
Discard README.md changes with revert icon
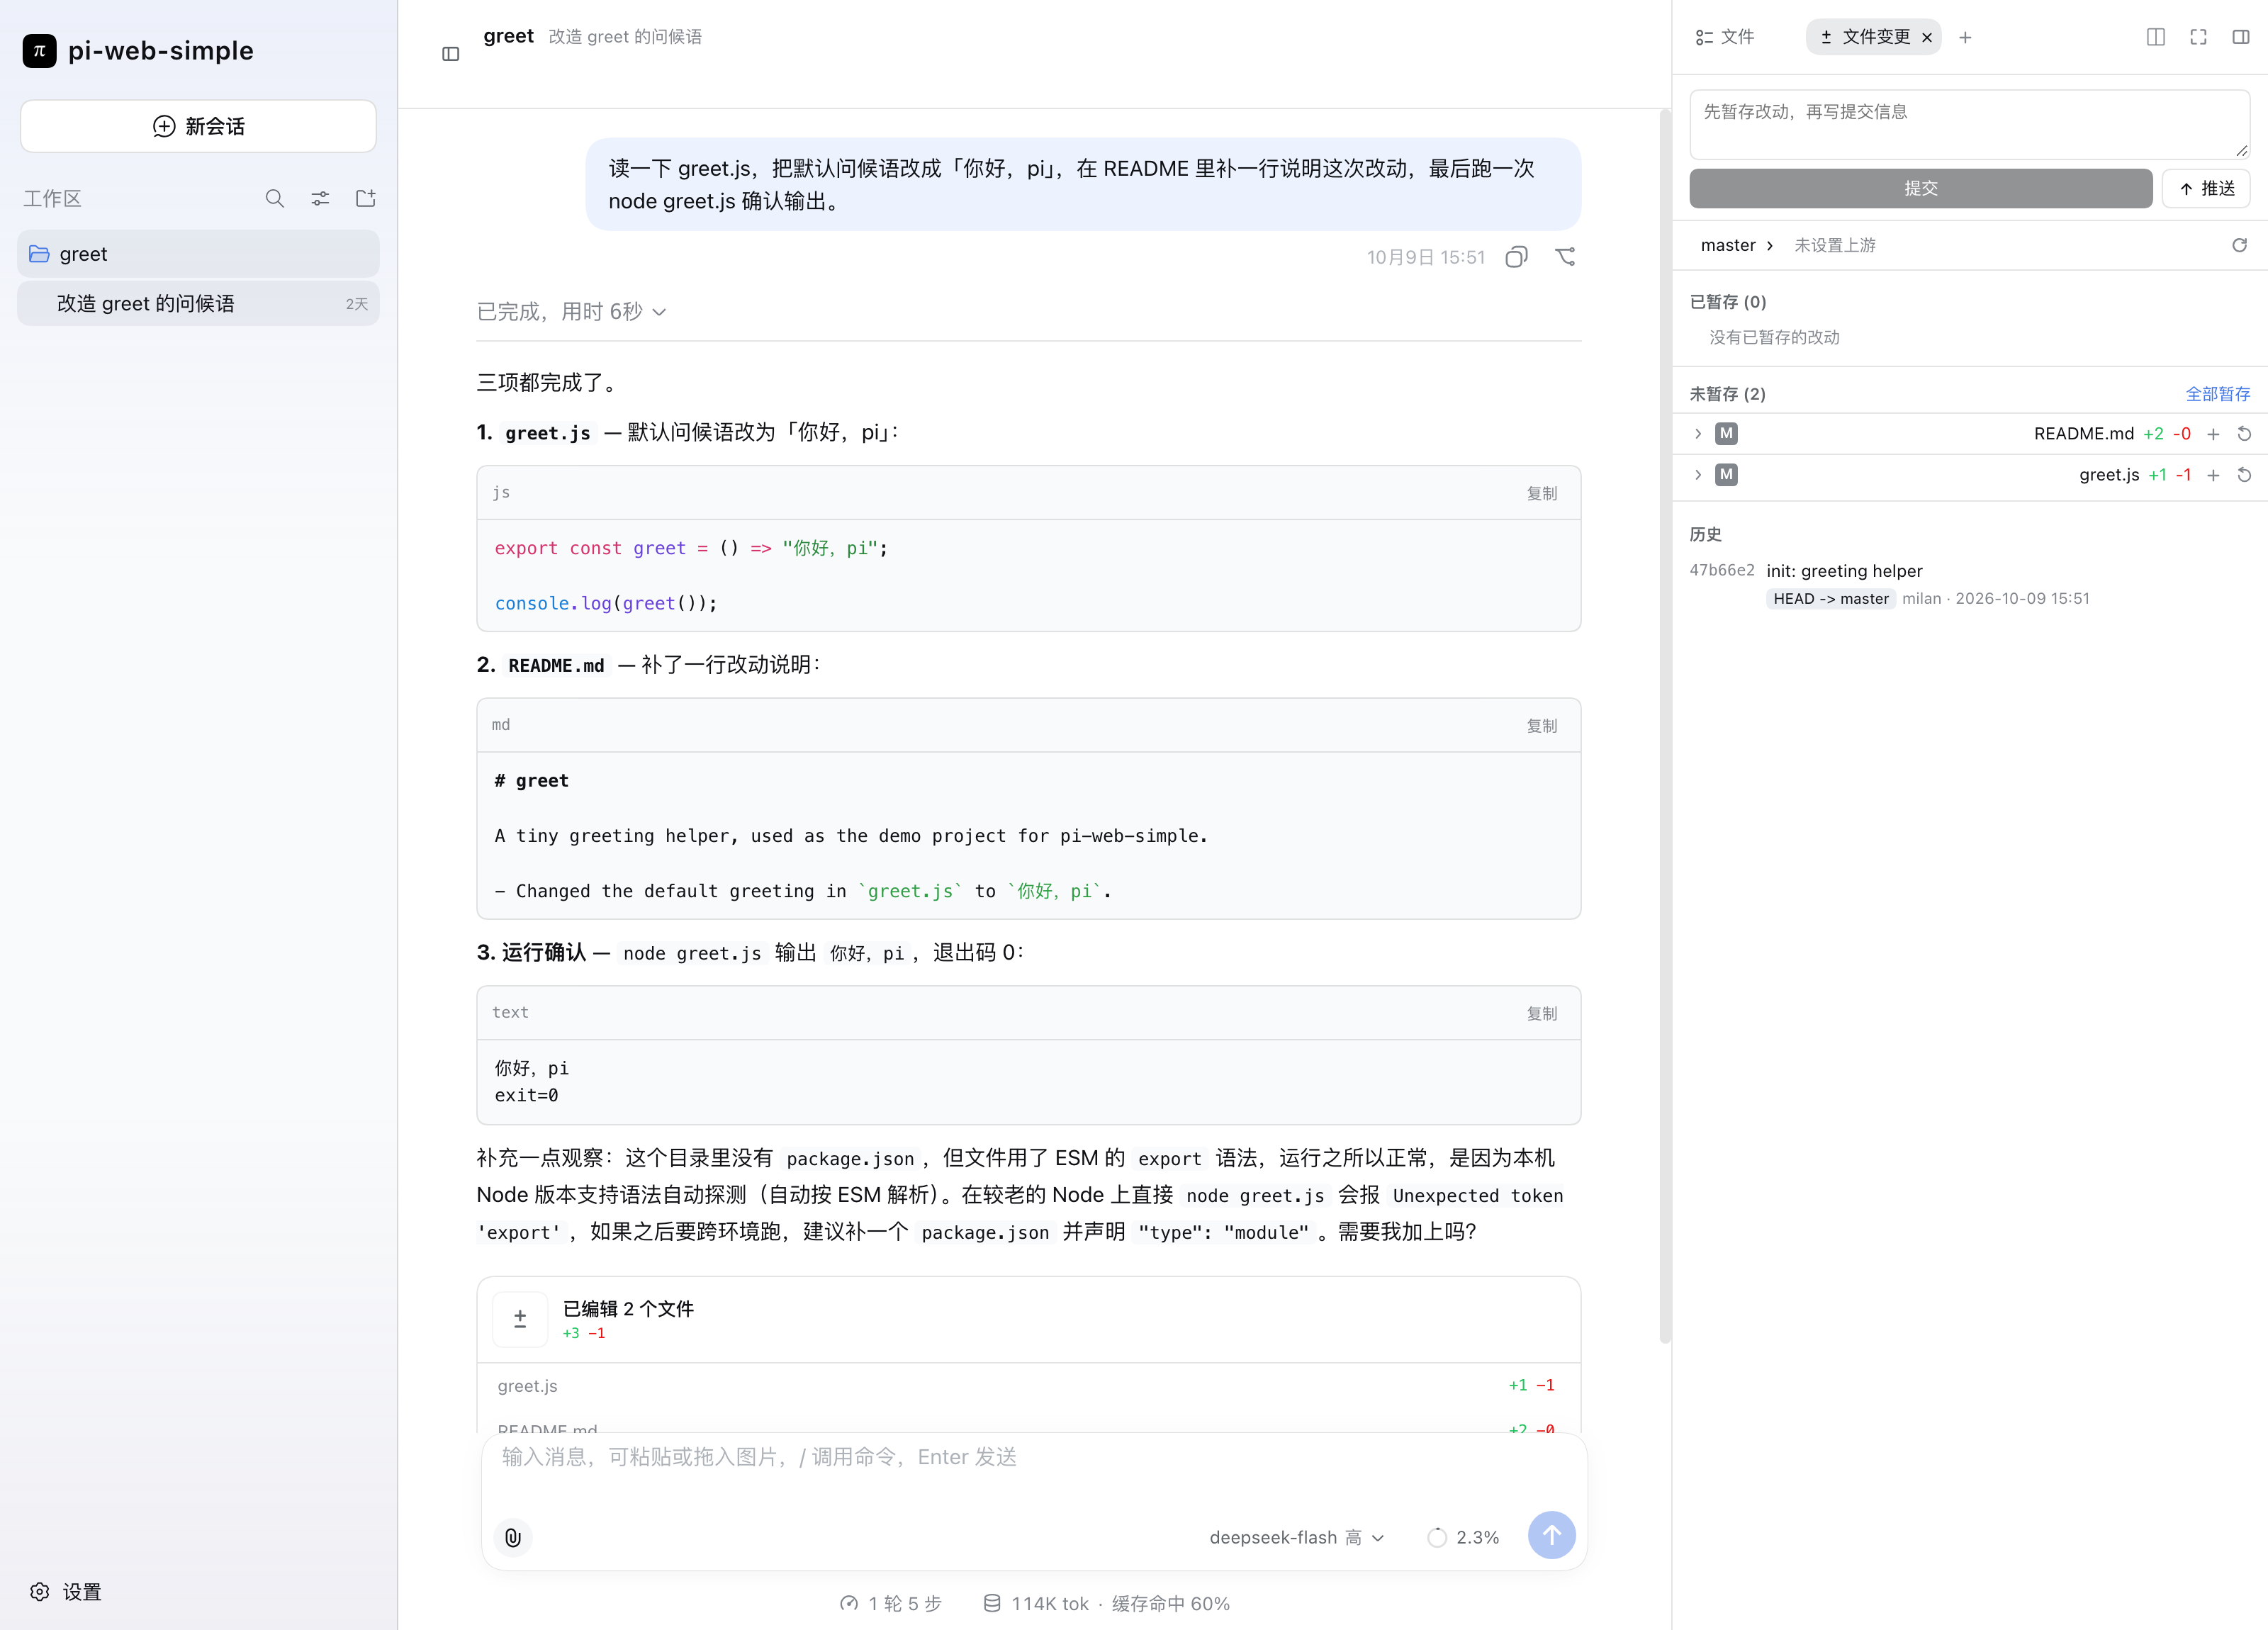point(2244,434)
